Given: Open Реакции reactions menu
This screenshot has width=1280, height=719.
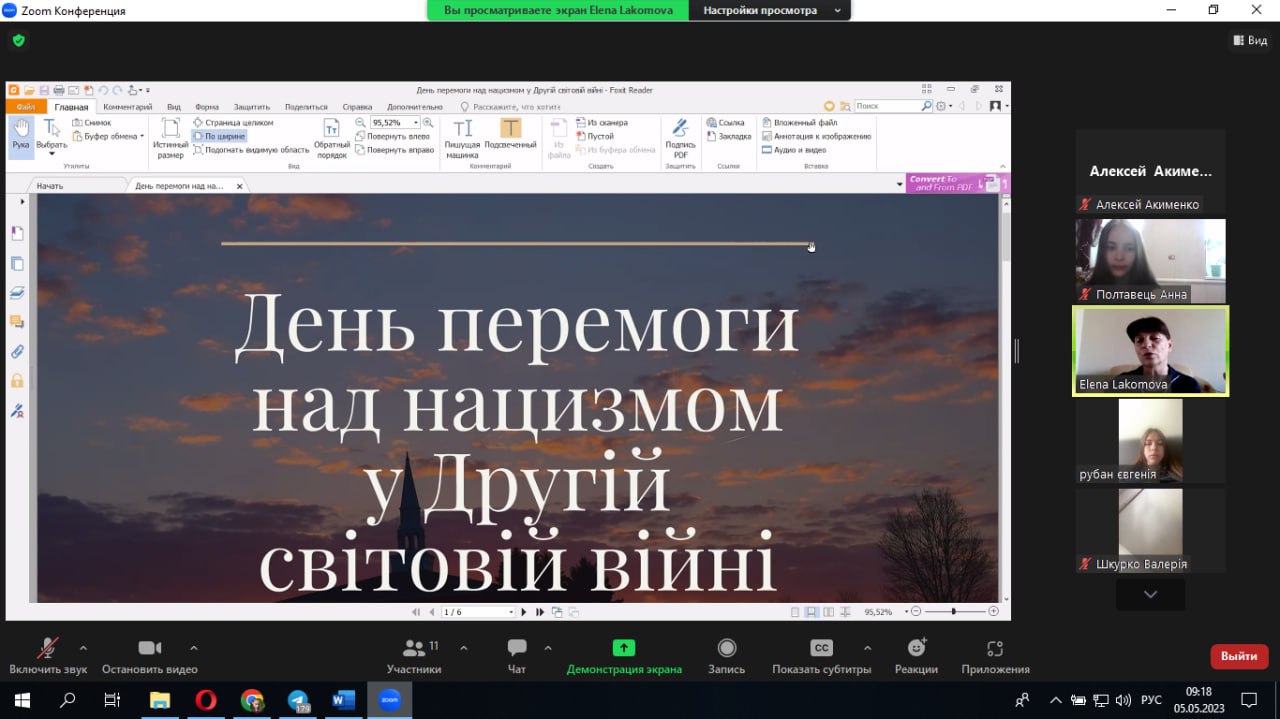Looking at the screenshot, I should pos(916,655).
